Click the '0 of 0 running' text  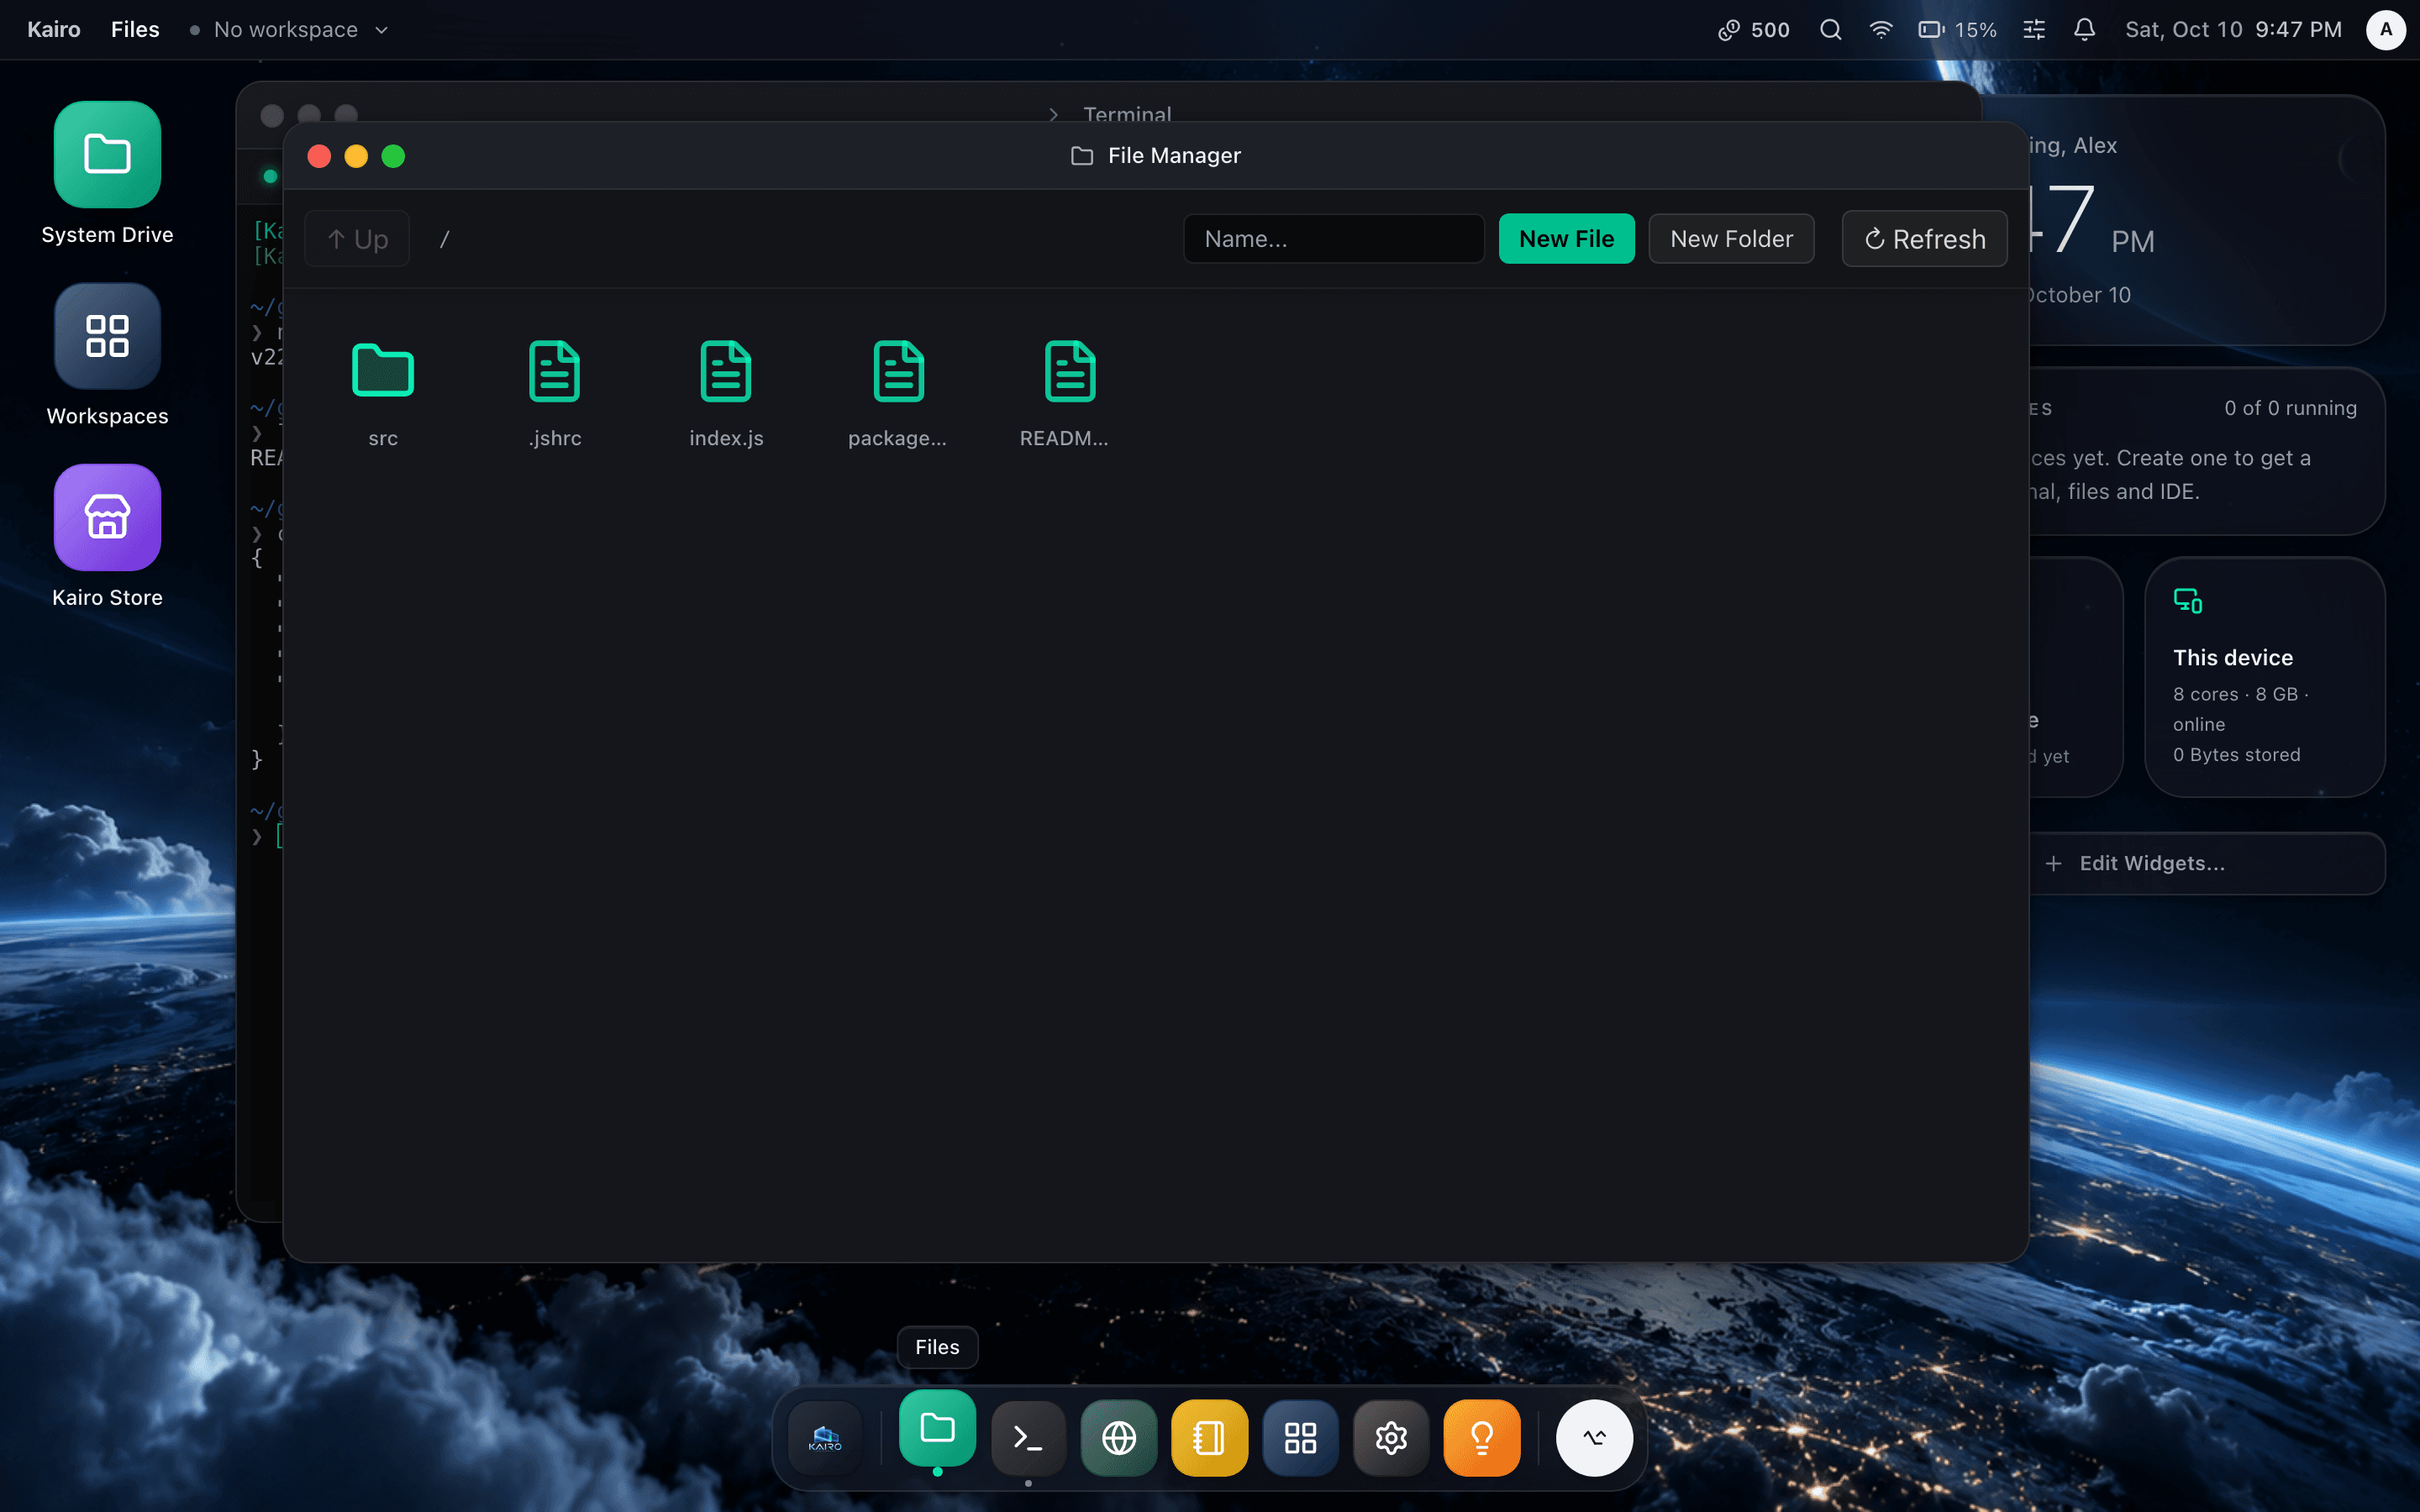2290,408
